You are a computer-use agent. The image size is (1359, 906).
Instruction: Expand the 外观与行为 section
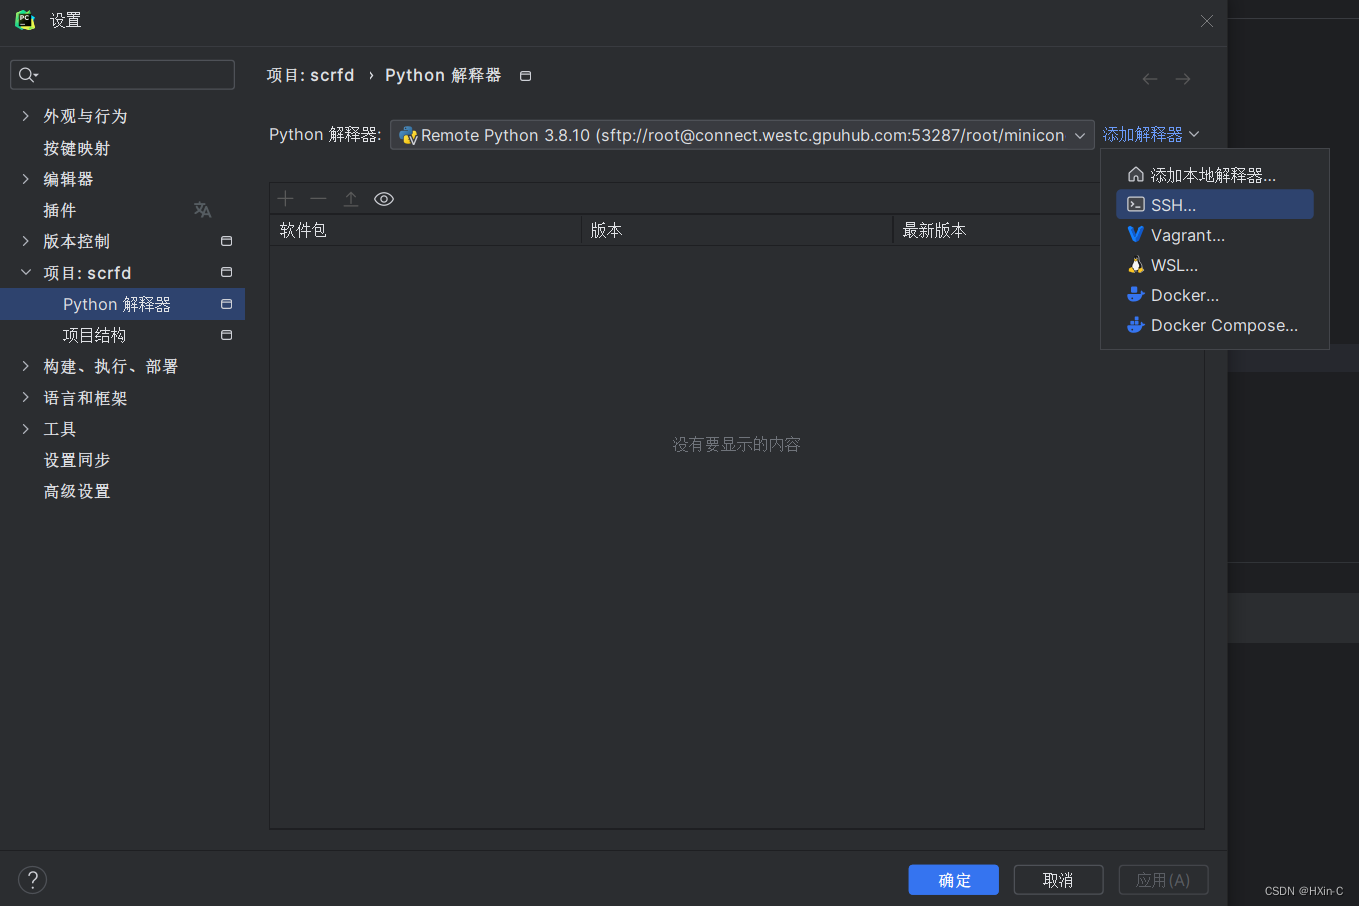coord(26,116)
